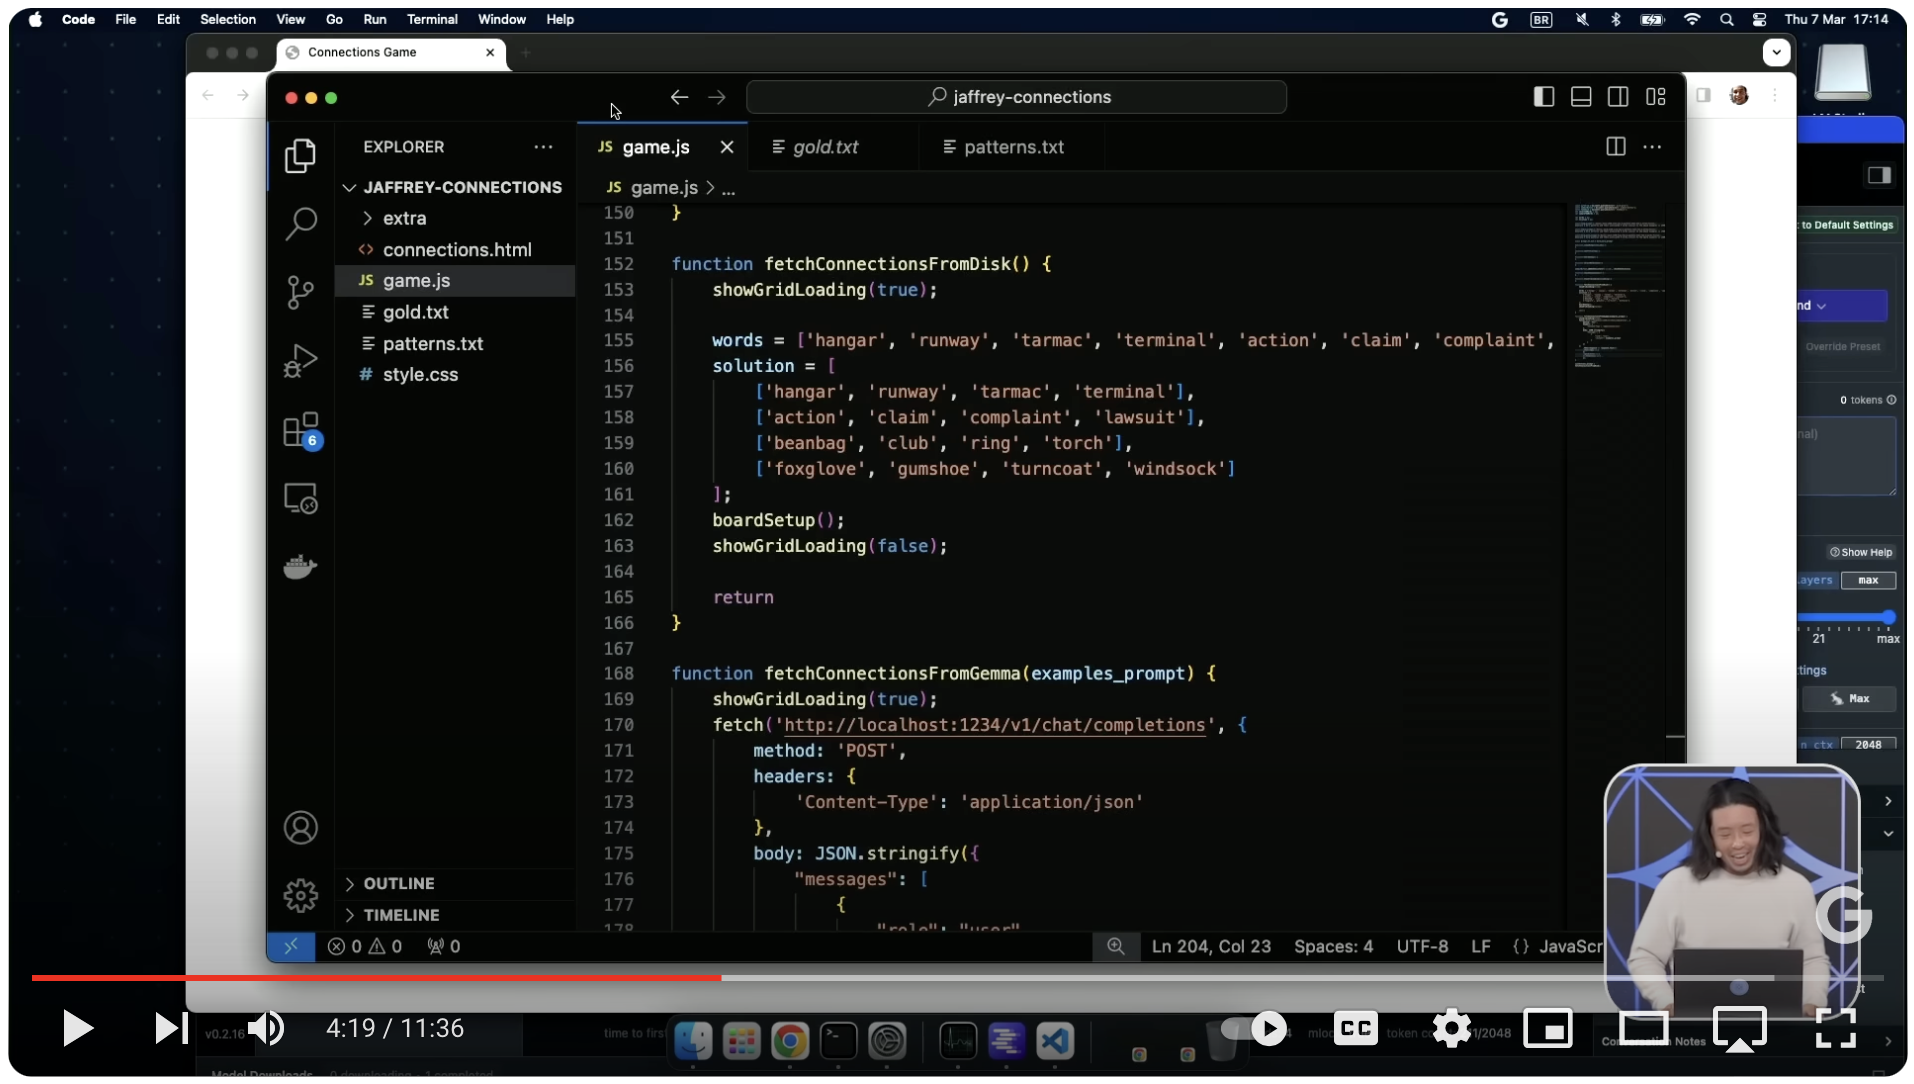Open the Search view in activity bar
The image size is (1914, 1084).
300,223
